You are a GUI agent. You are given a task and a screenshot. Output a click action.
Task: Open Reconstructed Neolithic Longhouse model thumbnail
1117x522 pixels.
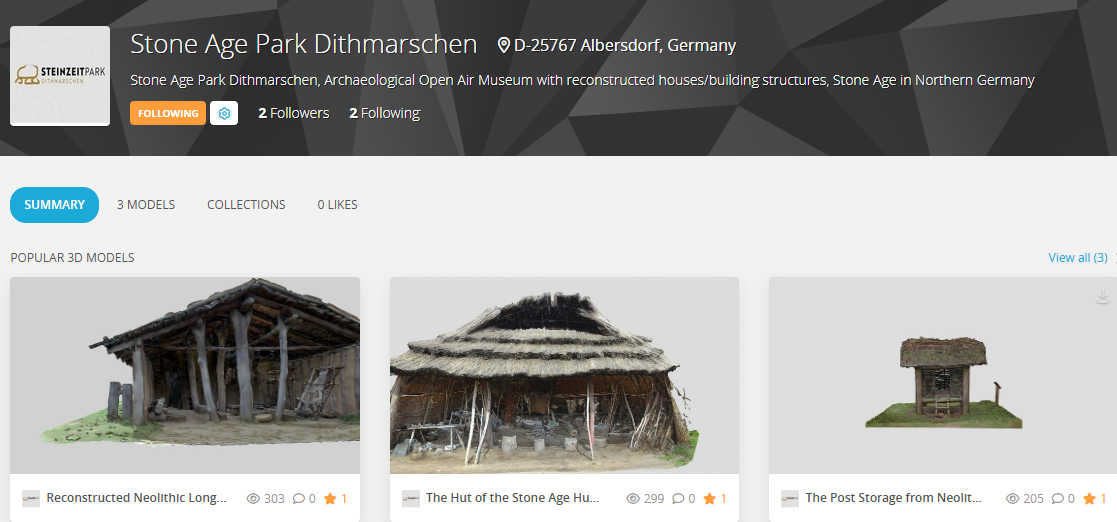pos(185,375)
